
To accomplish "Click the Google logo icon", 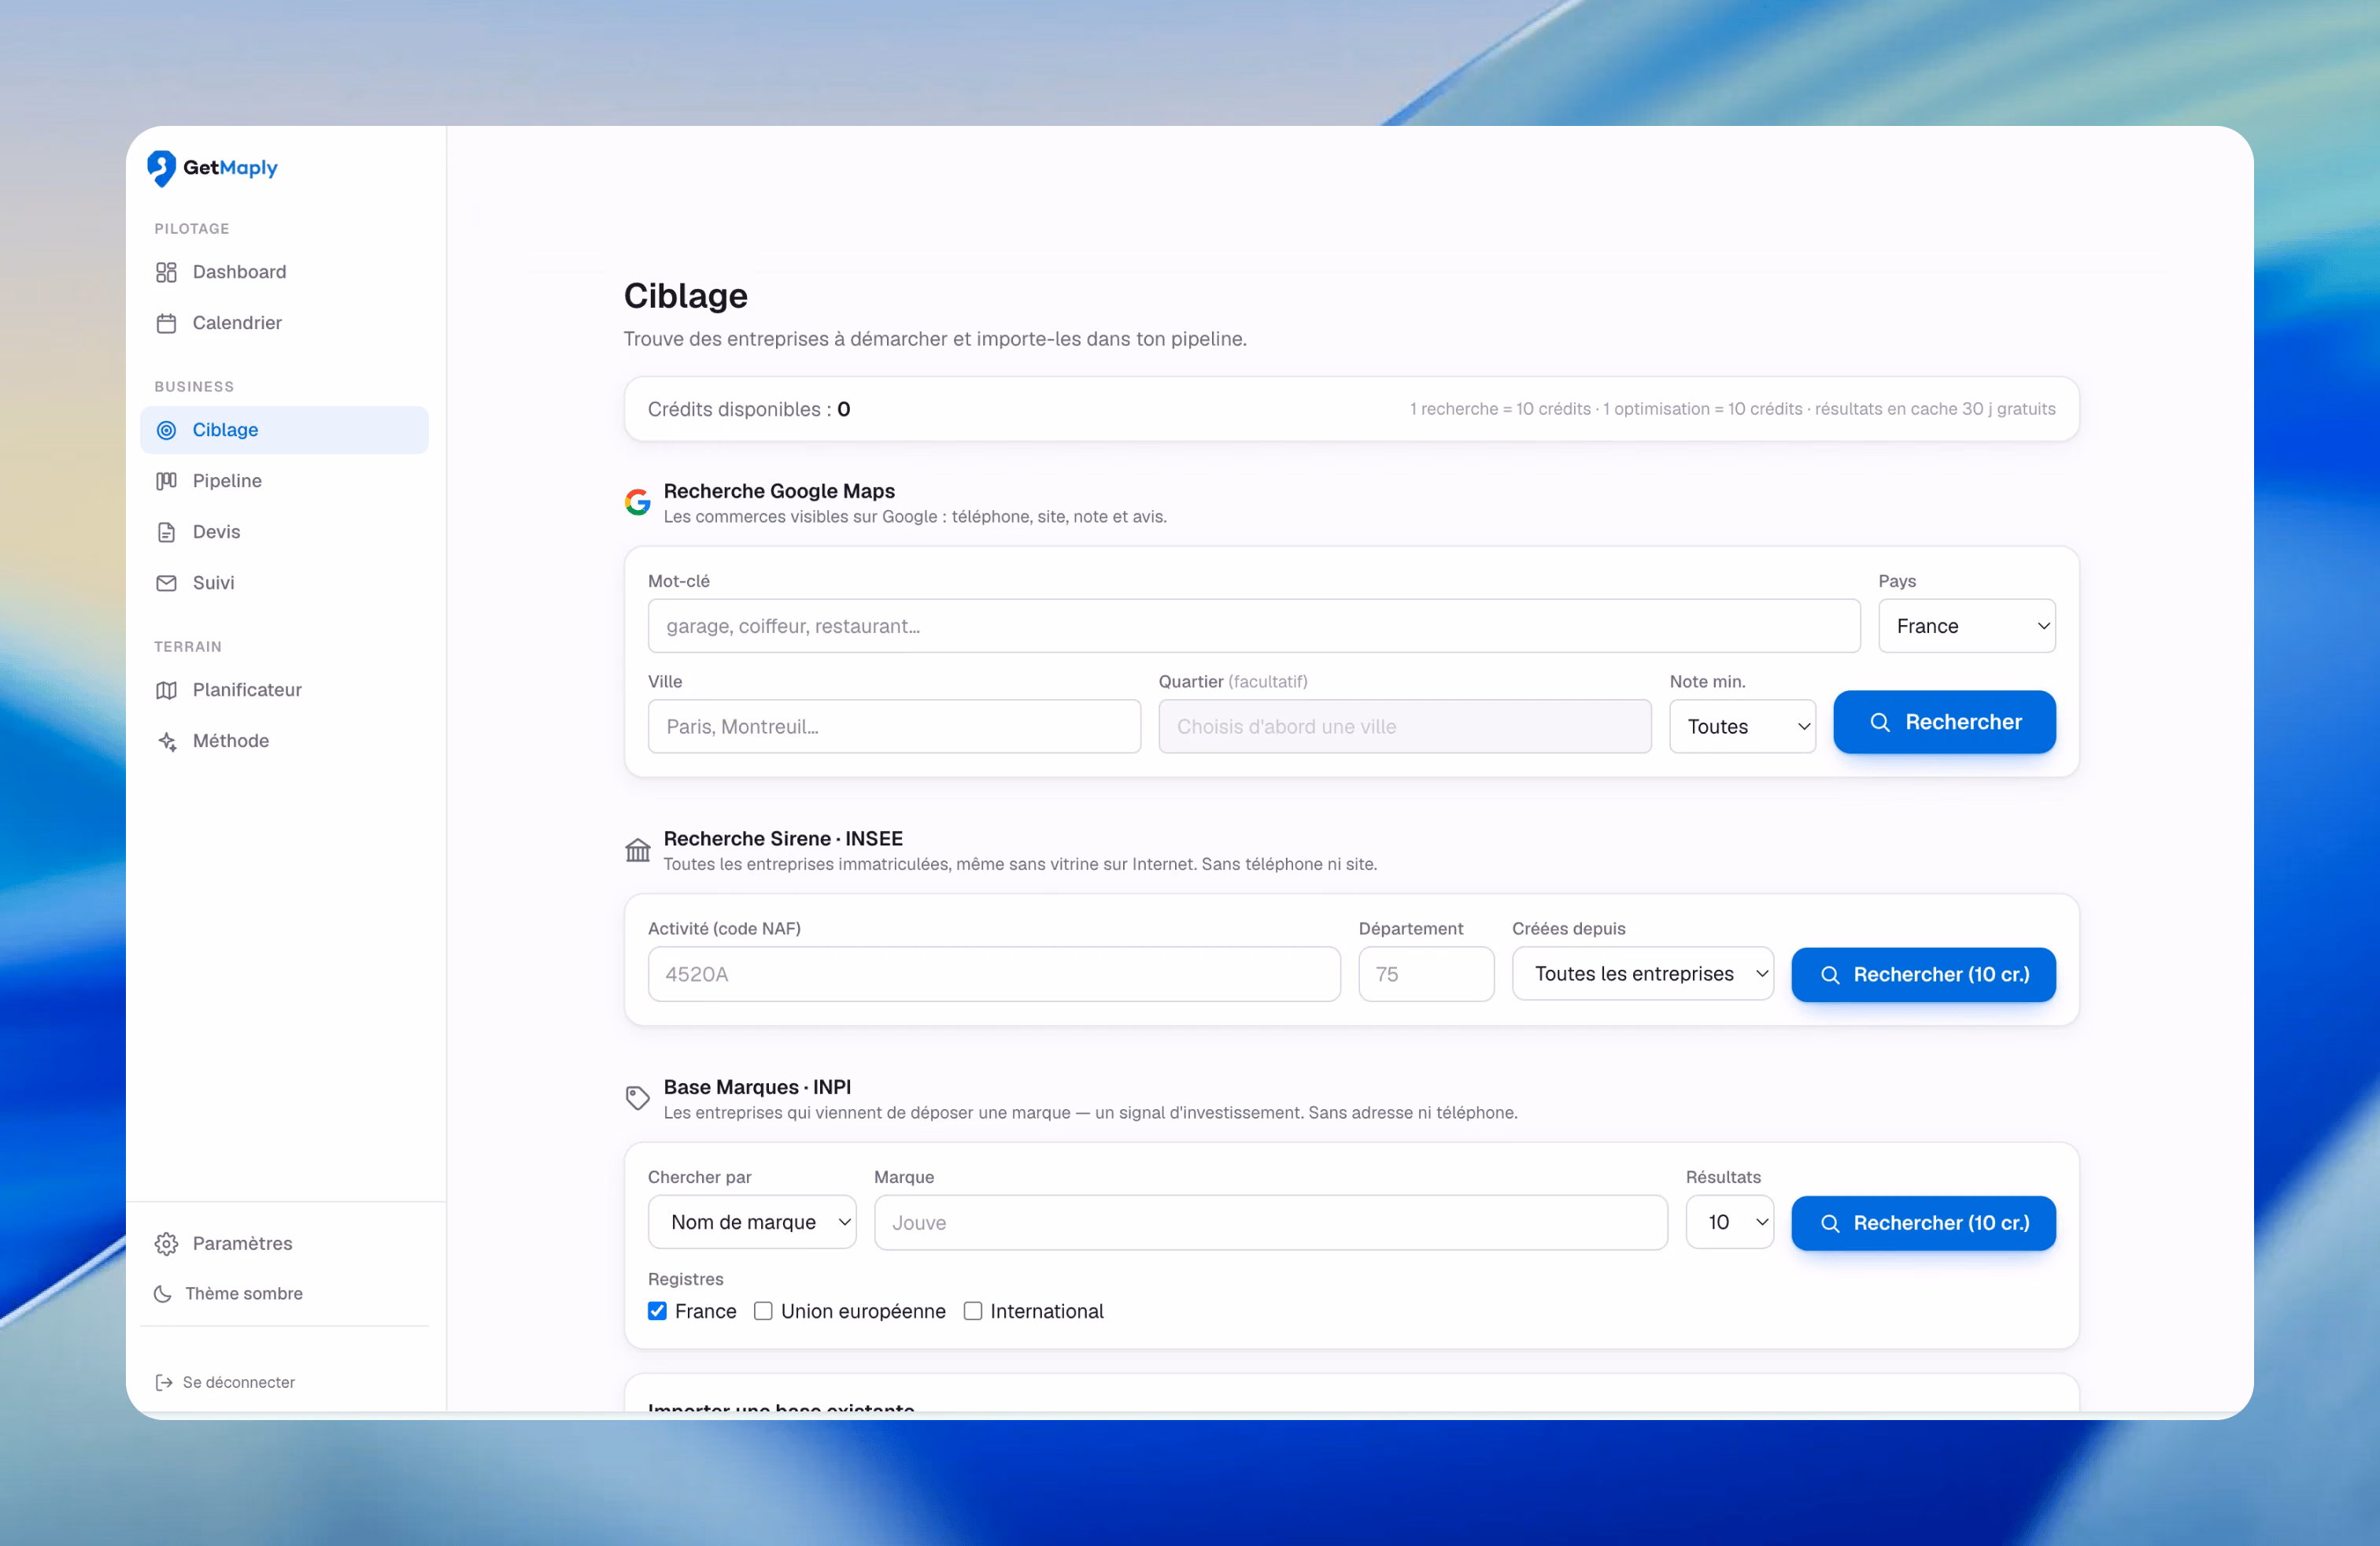I will pos(637,502).
